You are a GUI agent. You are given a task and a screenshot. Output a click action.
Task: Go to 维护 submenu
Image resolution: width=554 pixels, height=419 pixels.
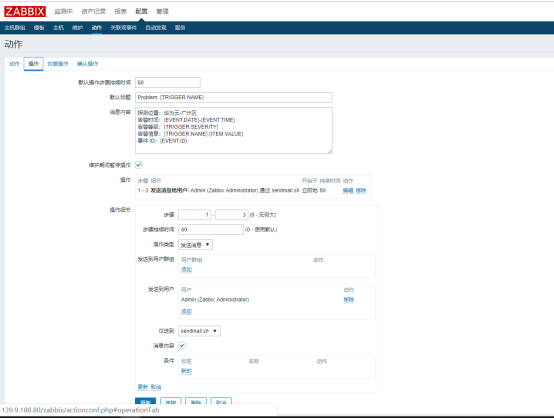[77, 28]
